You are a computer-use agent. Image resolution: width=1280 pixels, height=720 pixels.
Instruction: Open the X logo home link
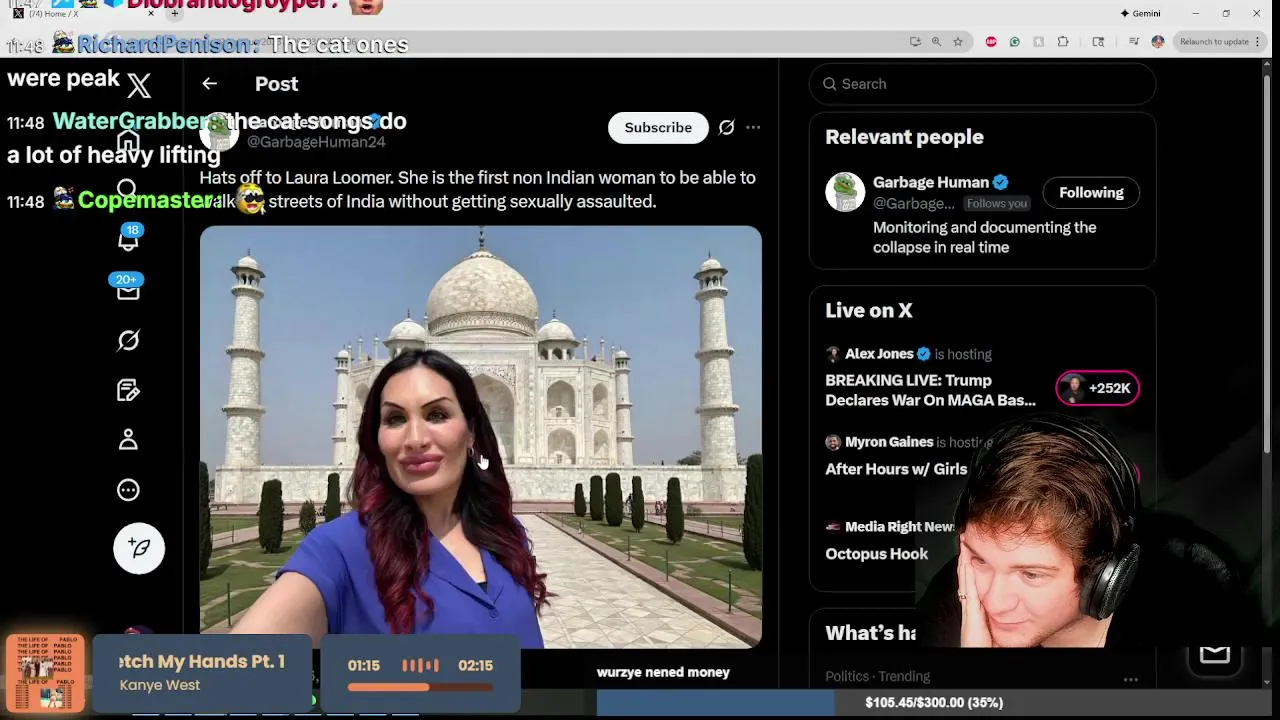pyautogui.click(x=139, y=86)
